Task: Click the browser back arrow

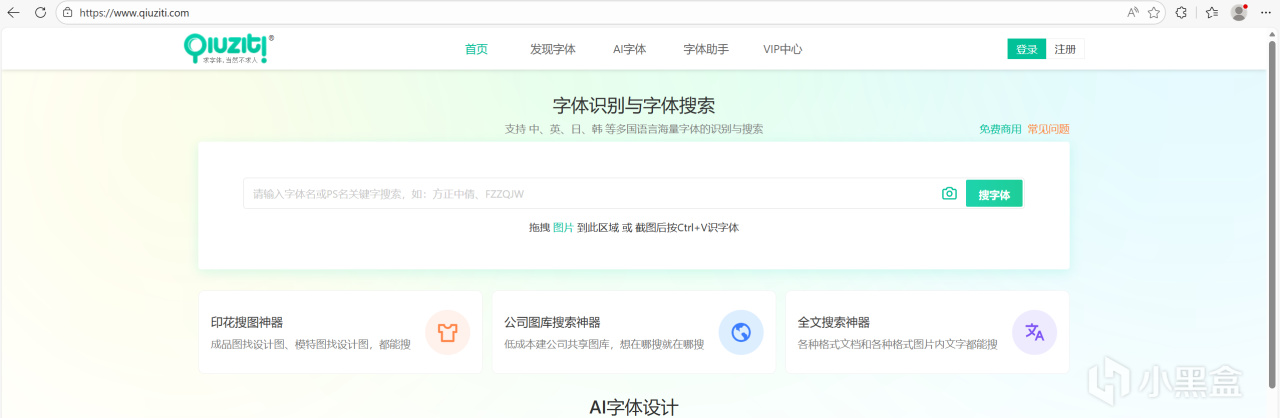Action: (14, 13)
